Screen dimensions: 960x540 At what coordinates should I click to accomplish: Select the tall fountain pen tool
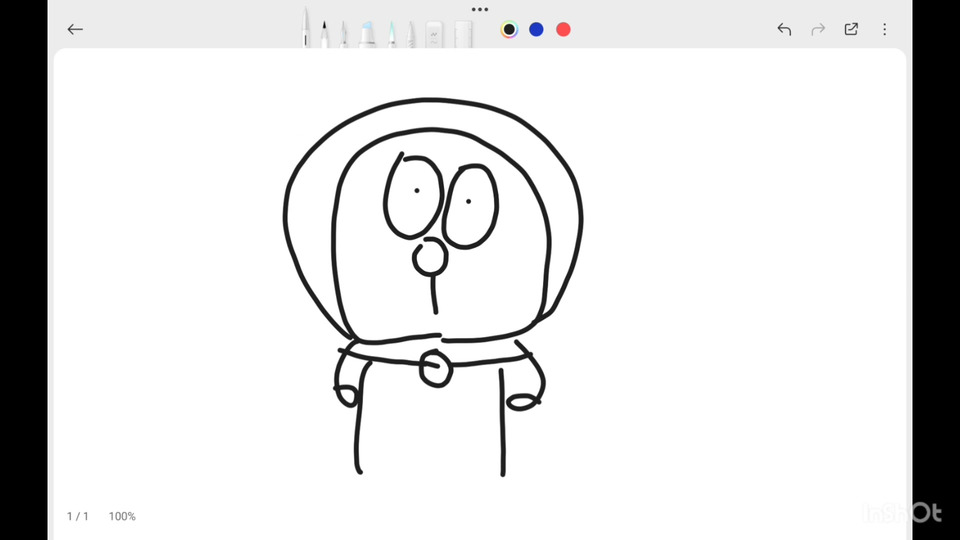306,28
